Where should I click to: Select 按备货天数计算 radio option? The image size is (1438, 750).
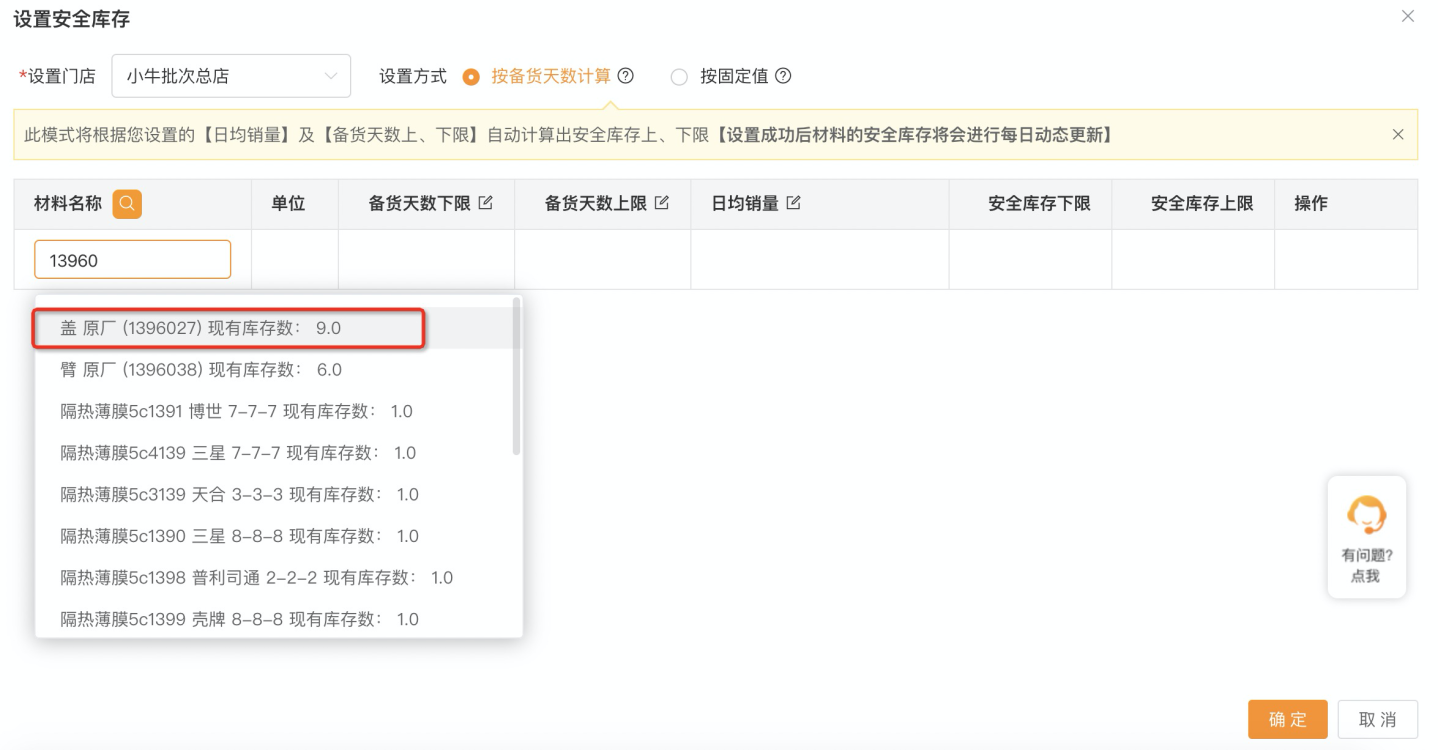coord(471,77)
